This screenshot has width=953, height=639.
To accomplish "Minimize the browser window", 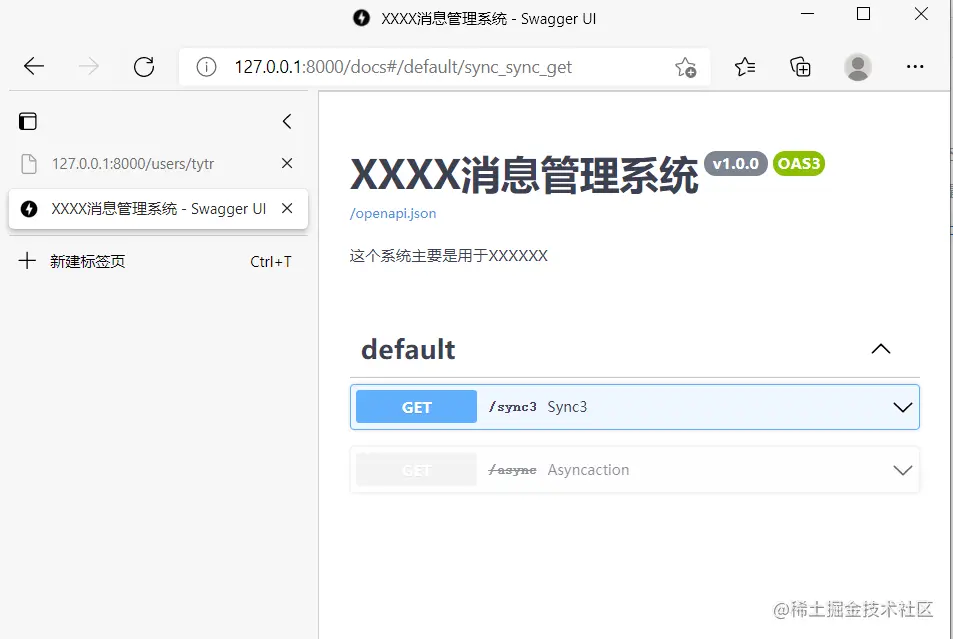I will 807,14.
